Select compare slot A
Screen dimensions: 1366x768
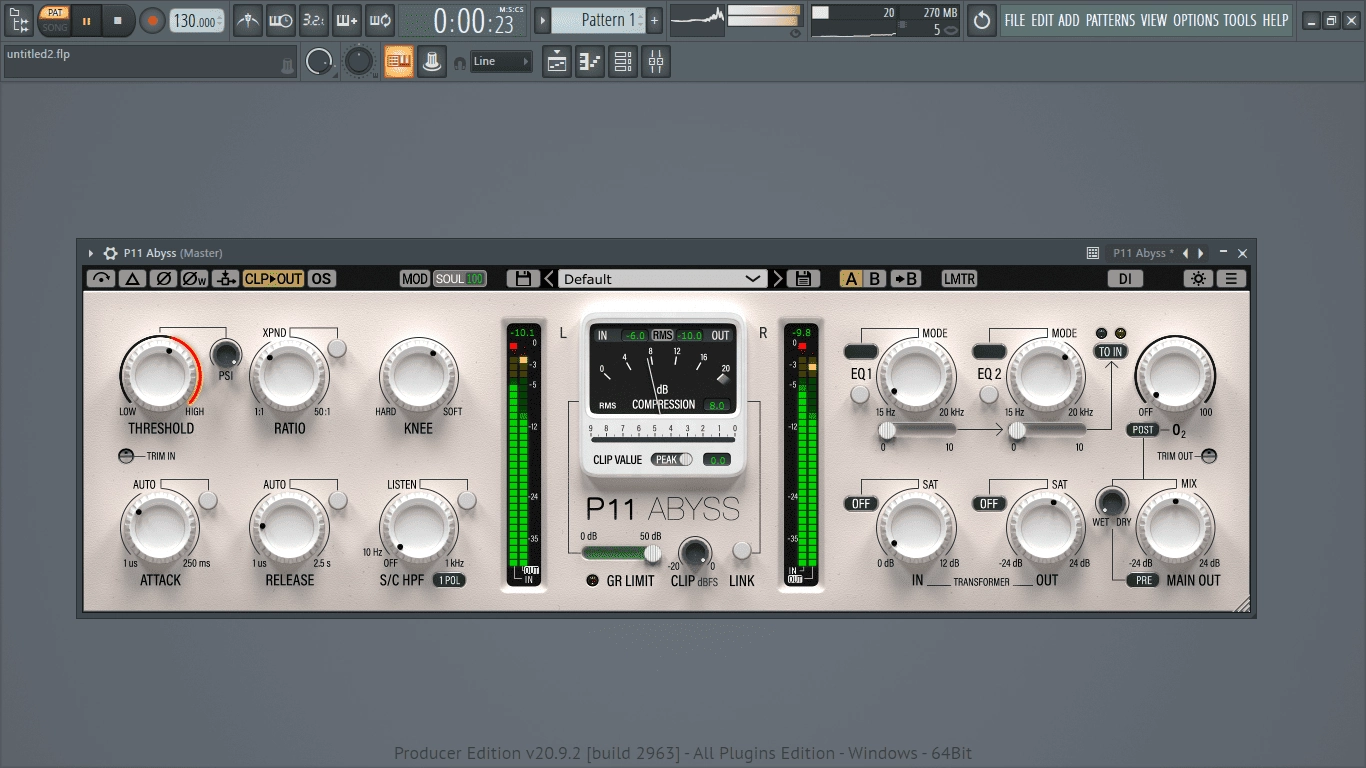coord(851,279)
